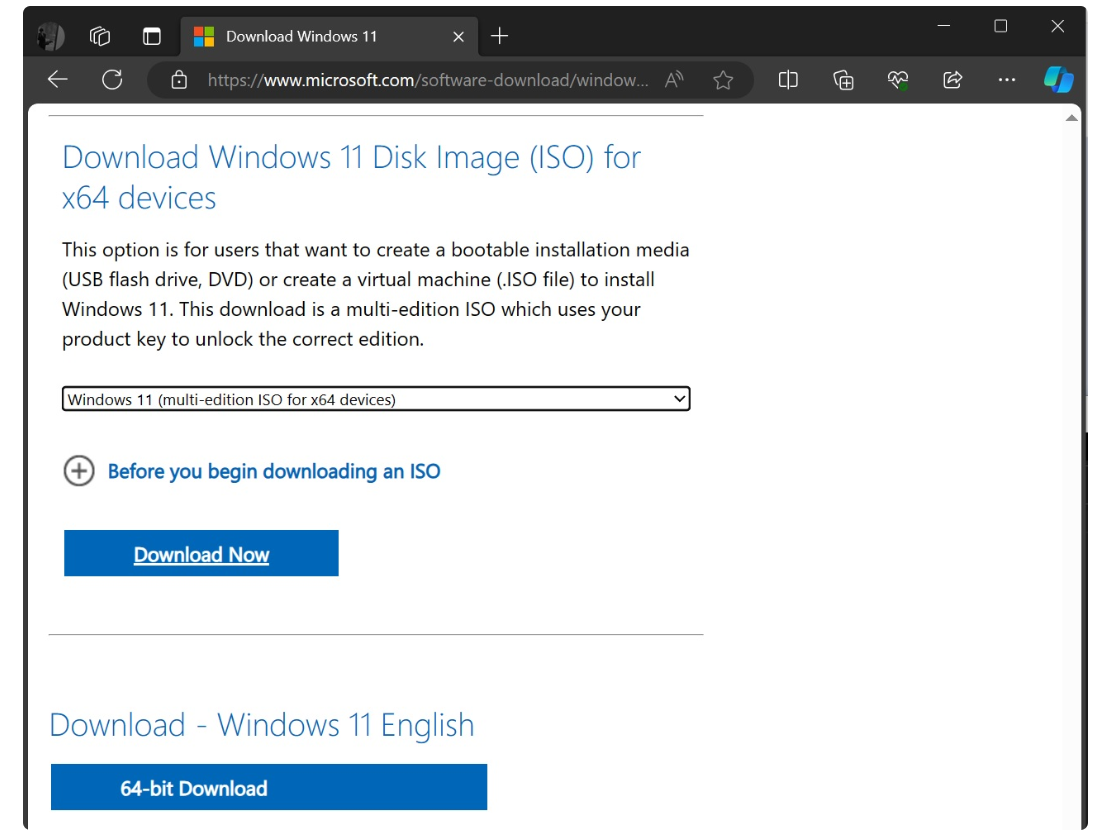Open Copilot sidebar
Screen dimensions: 1106x831
[1059, 80]
